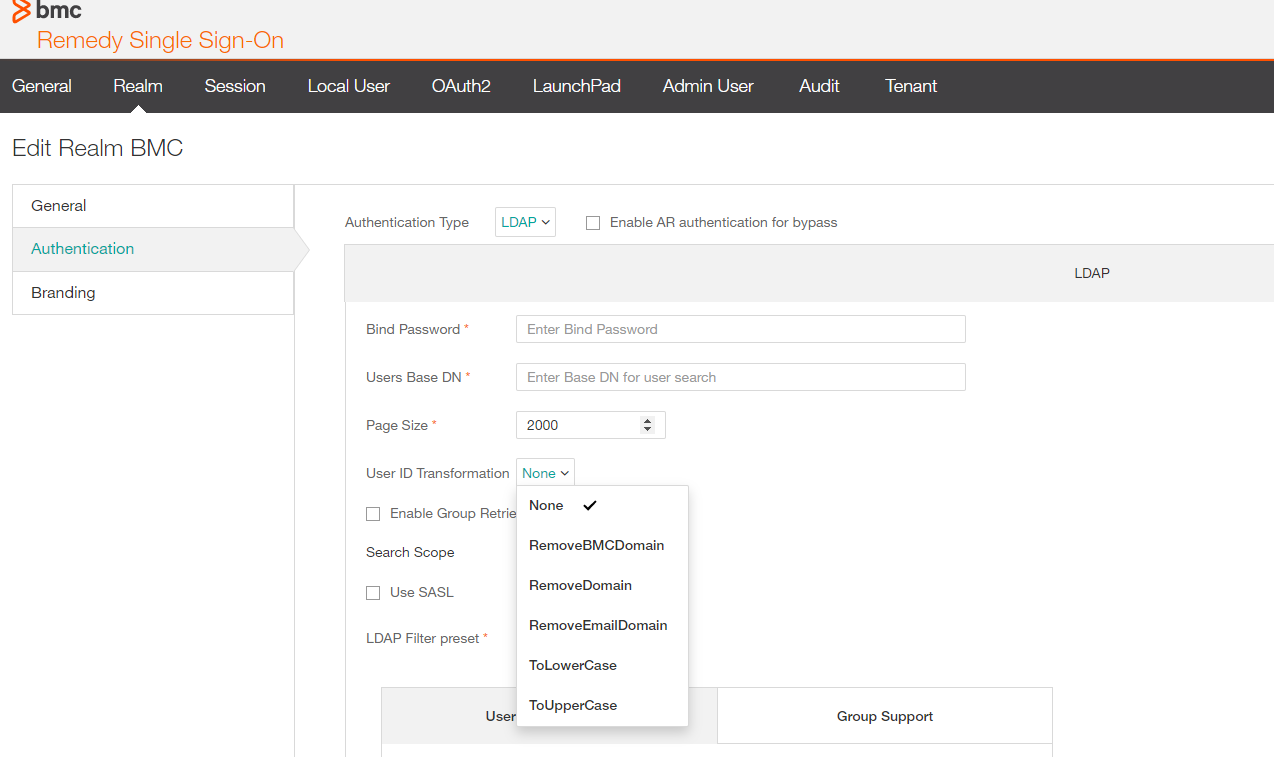Tick the Enable Group Retrieval checkbox
The height and width of the screenshot is (757, 1274).
click(373, 514)
